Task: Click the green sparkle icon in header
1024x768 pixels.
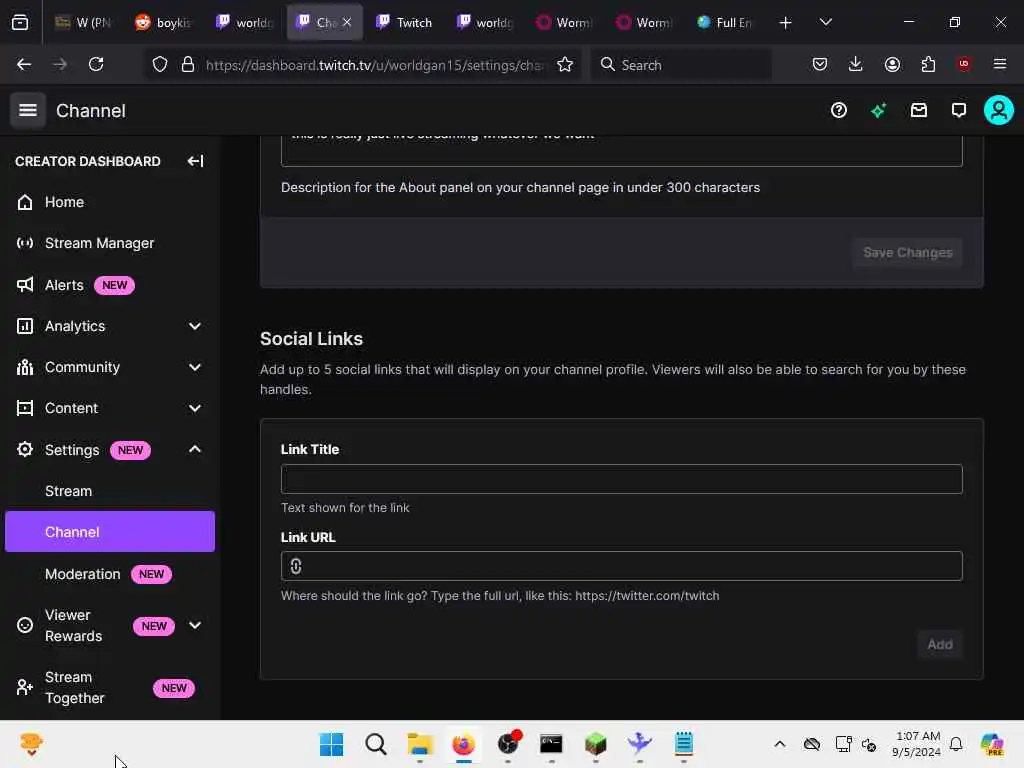Action: pos(878,110)
